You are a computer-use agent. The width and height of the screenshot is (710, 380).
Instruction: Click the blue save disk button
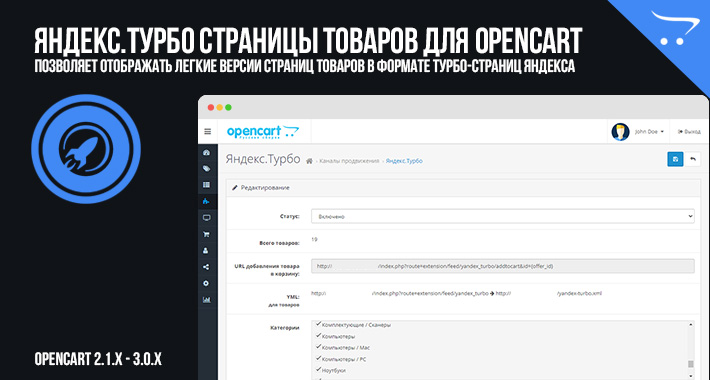[676, 159]
